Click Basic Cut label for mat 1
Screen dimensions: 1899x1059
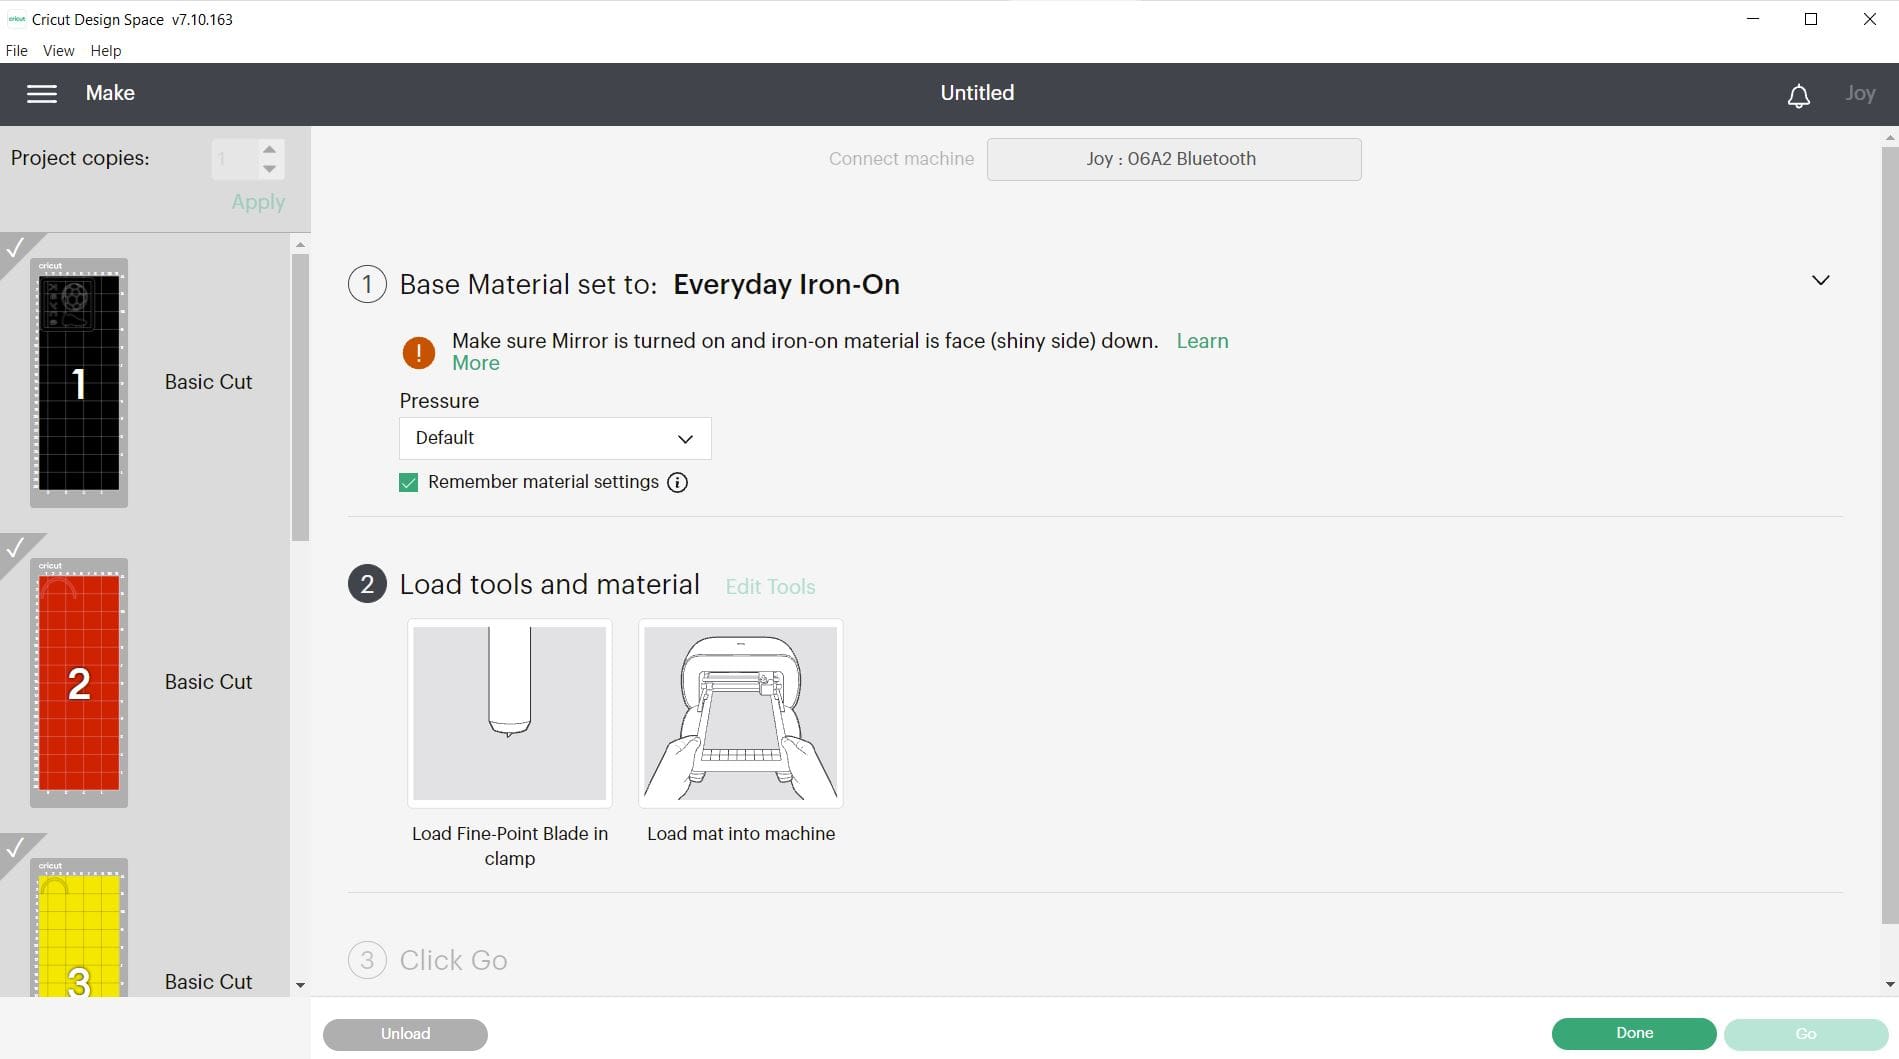point(208,382)
